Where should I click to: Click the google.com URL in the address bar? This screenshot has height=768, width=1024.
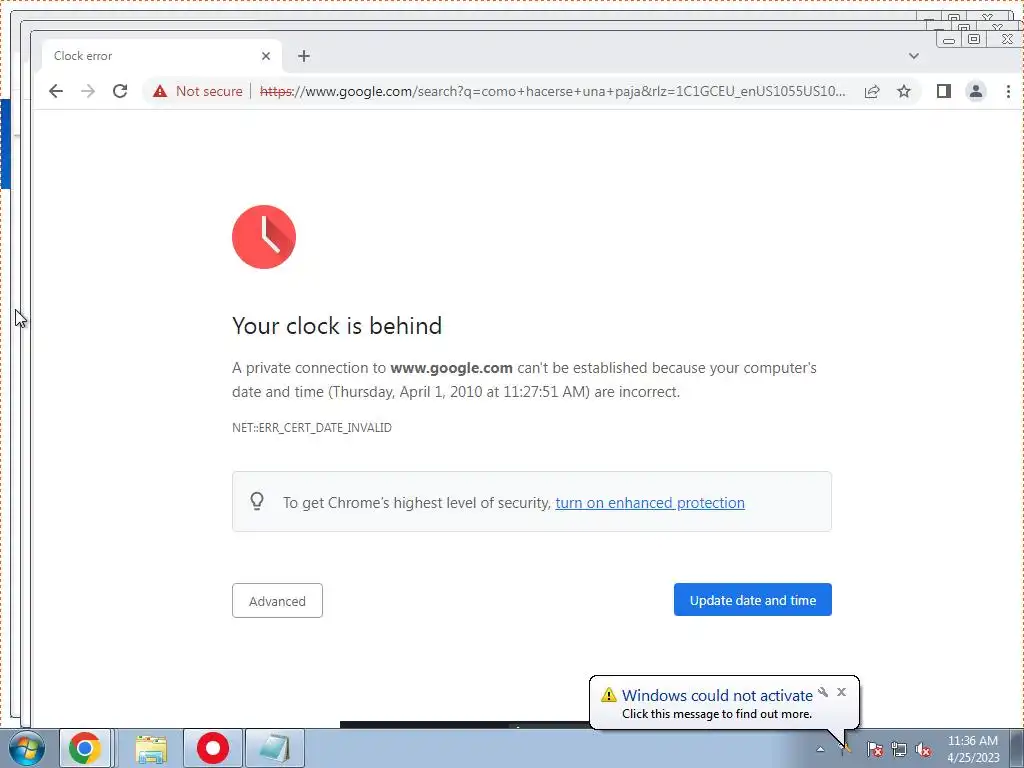552,91
